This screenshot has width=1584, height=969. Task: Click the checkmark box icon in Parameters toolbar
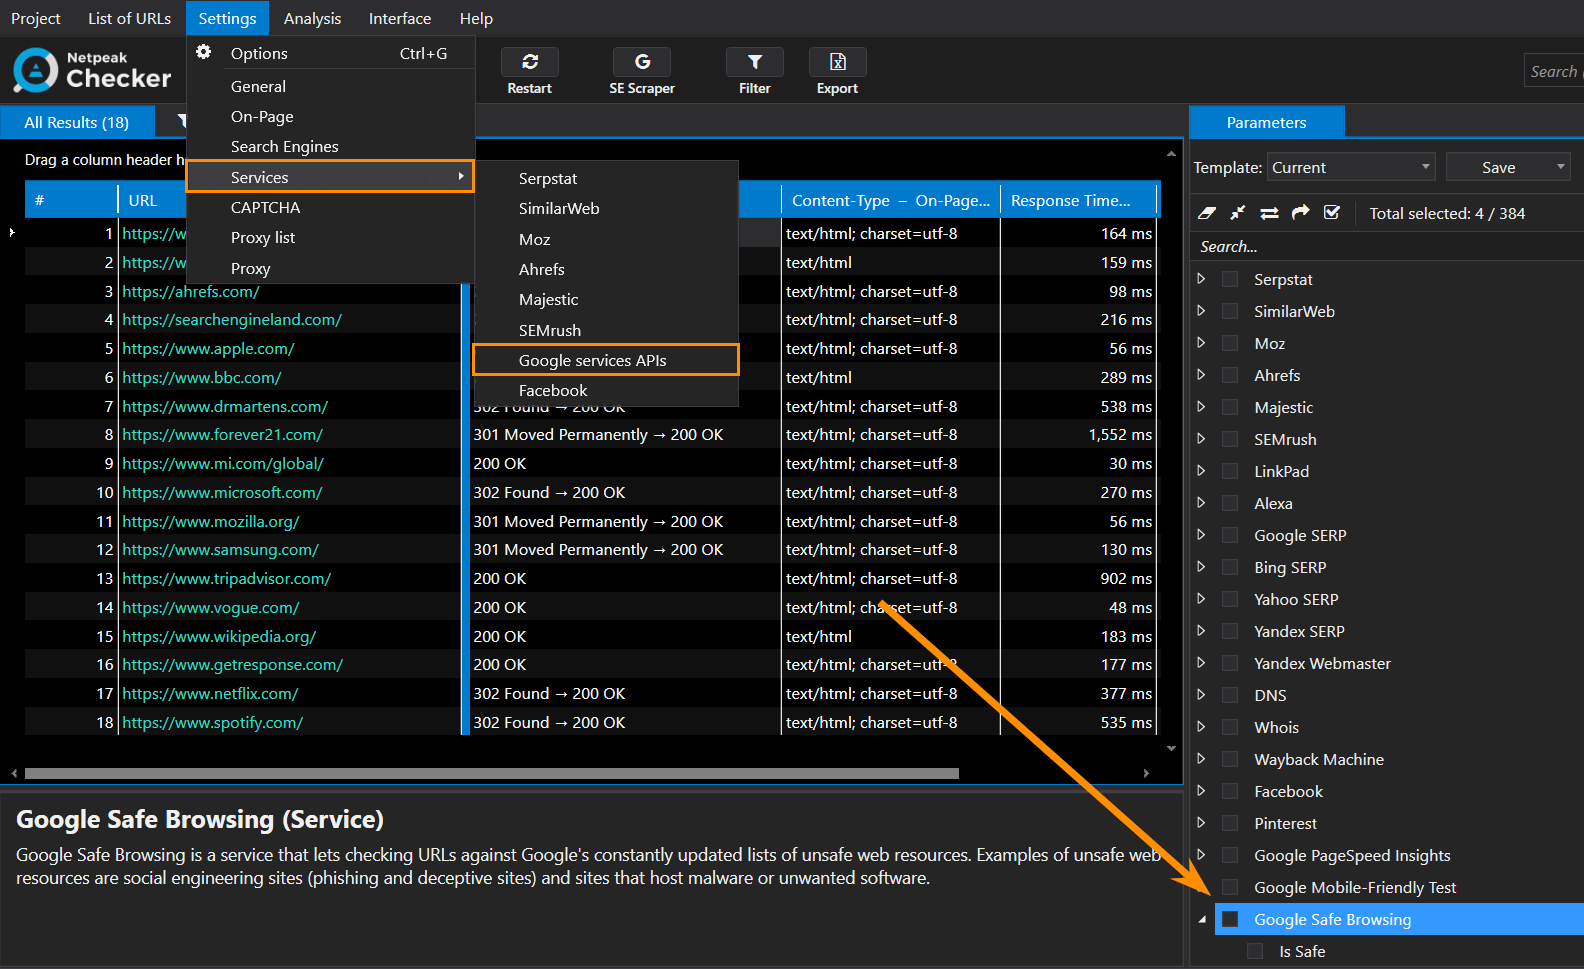coord(1331,213)
